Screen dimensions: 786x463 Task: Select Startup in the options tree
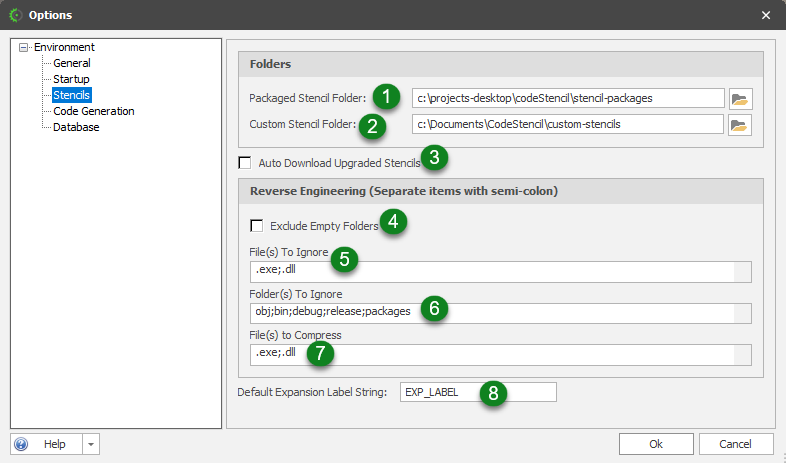(x=71, y=79)
